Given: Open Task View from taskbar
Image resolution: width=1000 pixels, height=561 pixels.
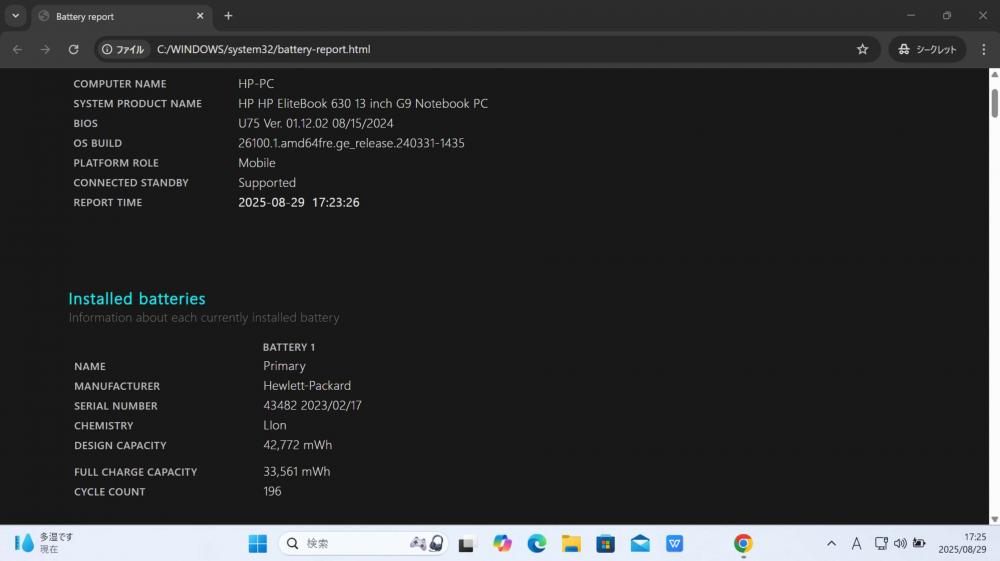Looking at the screenshot, I should 467,544.
